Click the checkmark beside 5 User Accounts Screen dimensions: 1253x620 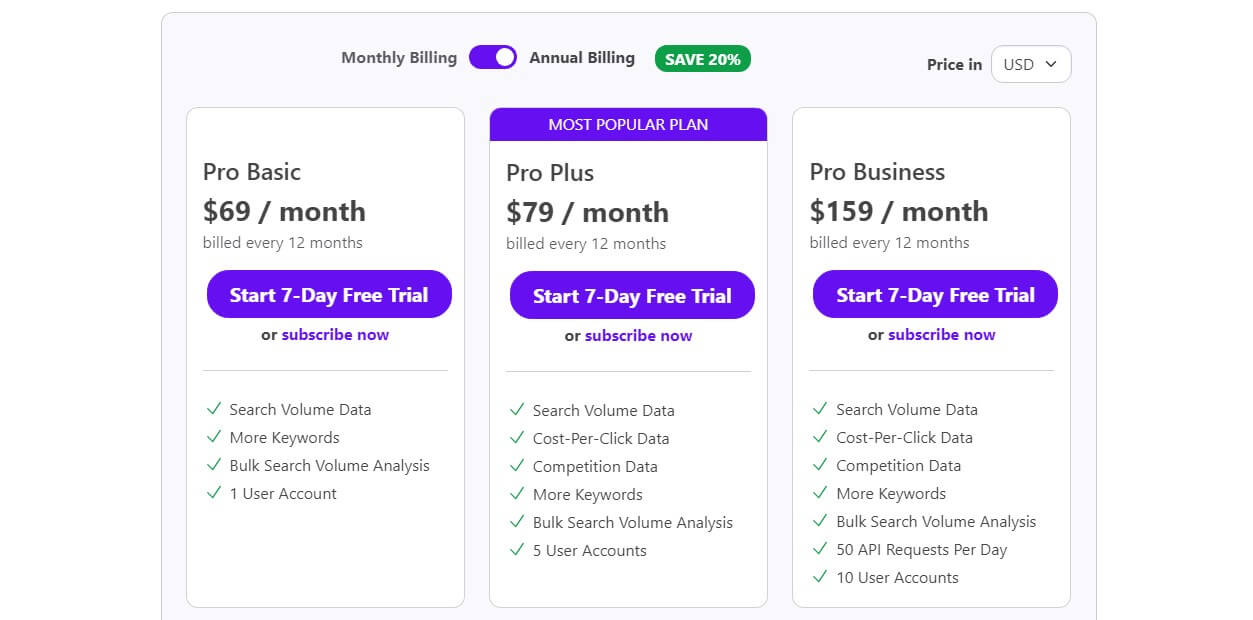517,550
